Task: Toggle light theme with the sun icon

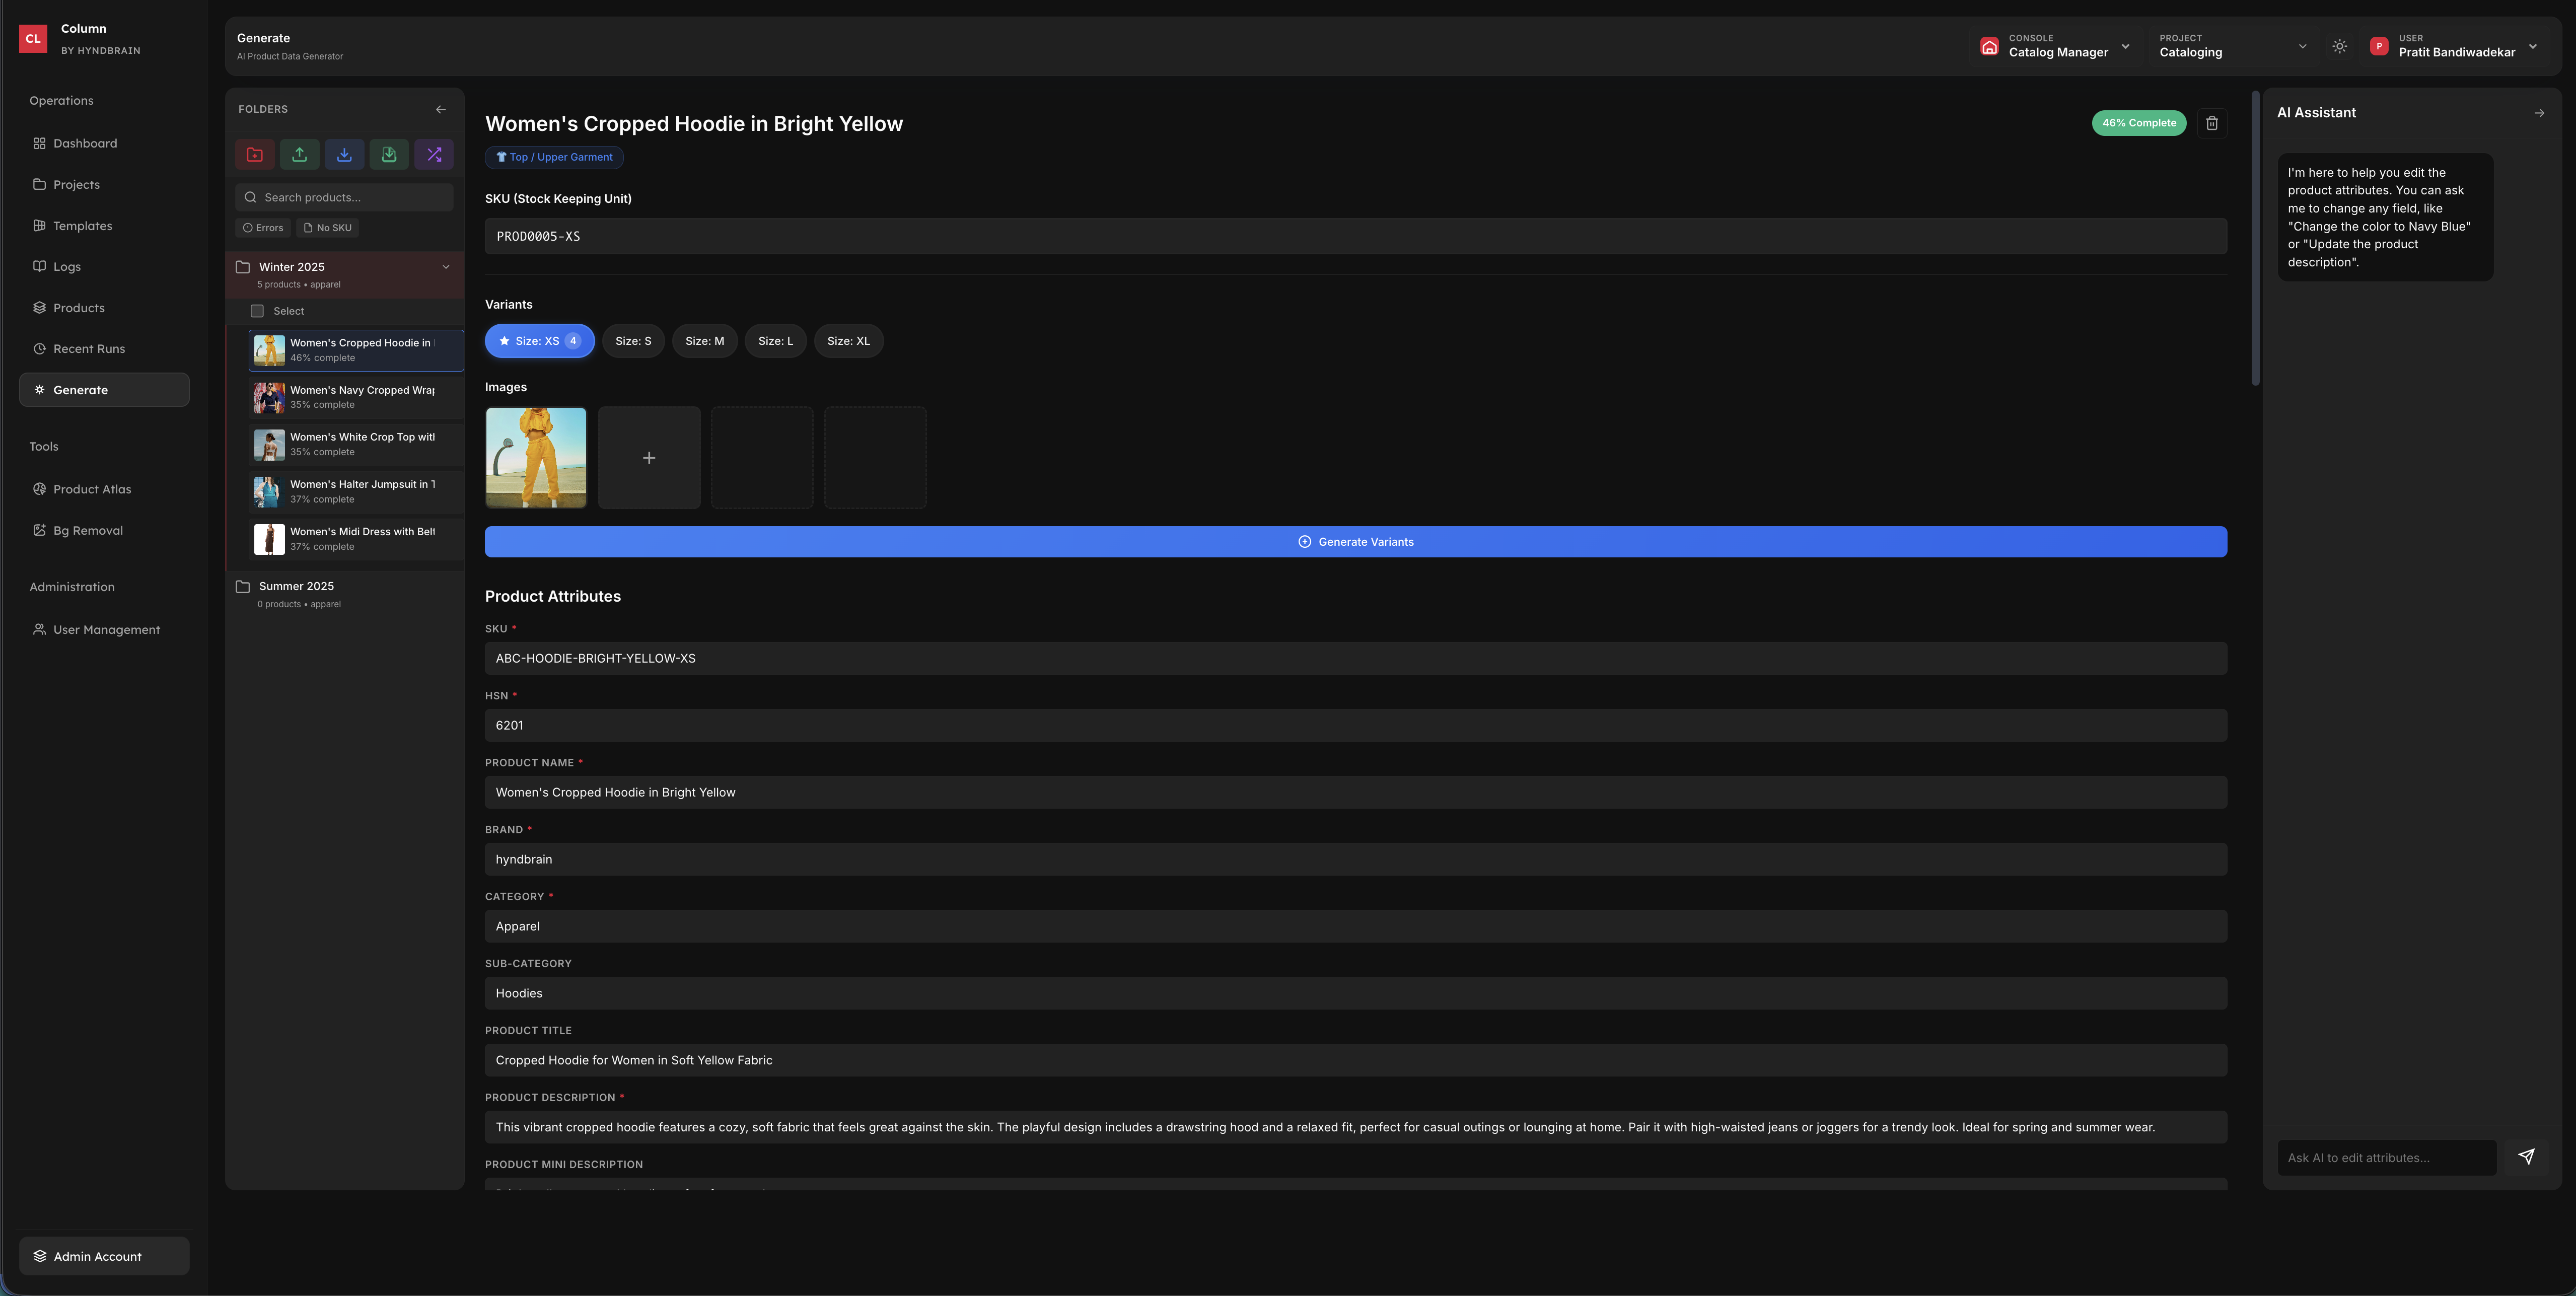Action: [2339, 46]
